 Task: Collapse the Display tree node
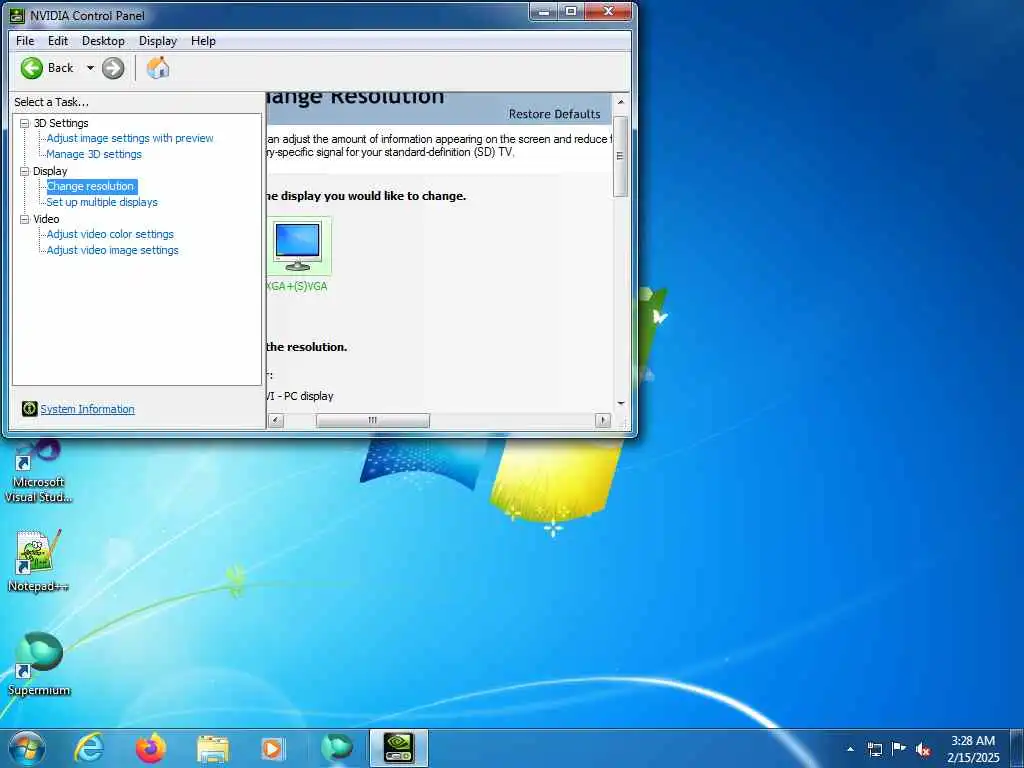pyautogui.click(x=24, y=171)
